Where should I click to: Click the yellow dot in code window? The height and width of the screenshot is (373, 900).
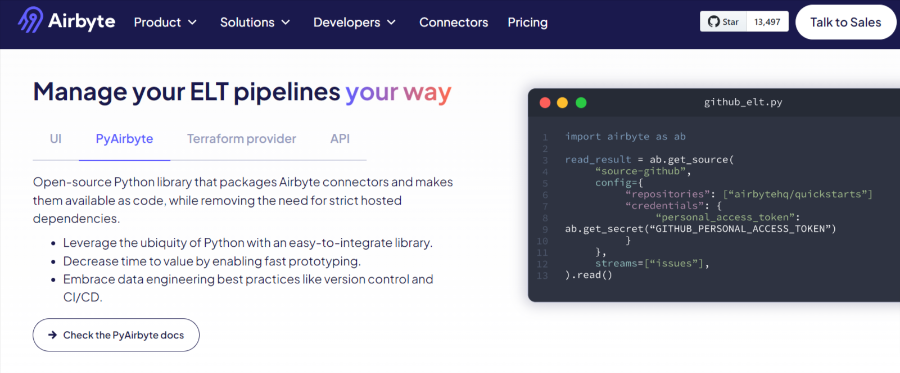pyautogui.click(x=562, y=103)
